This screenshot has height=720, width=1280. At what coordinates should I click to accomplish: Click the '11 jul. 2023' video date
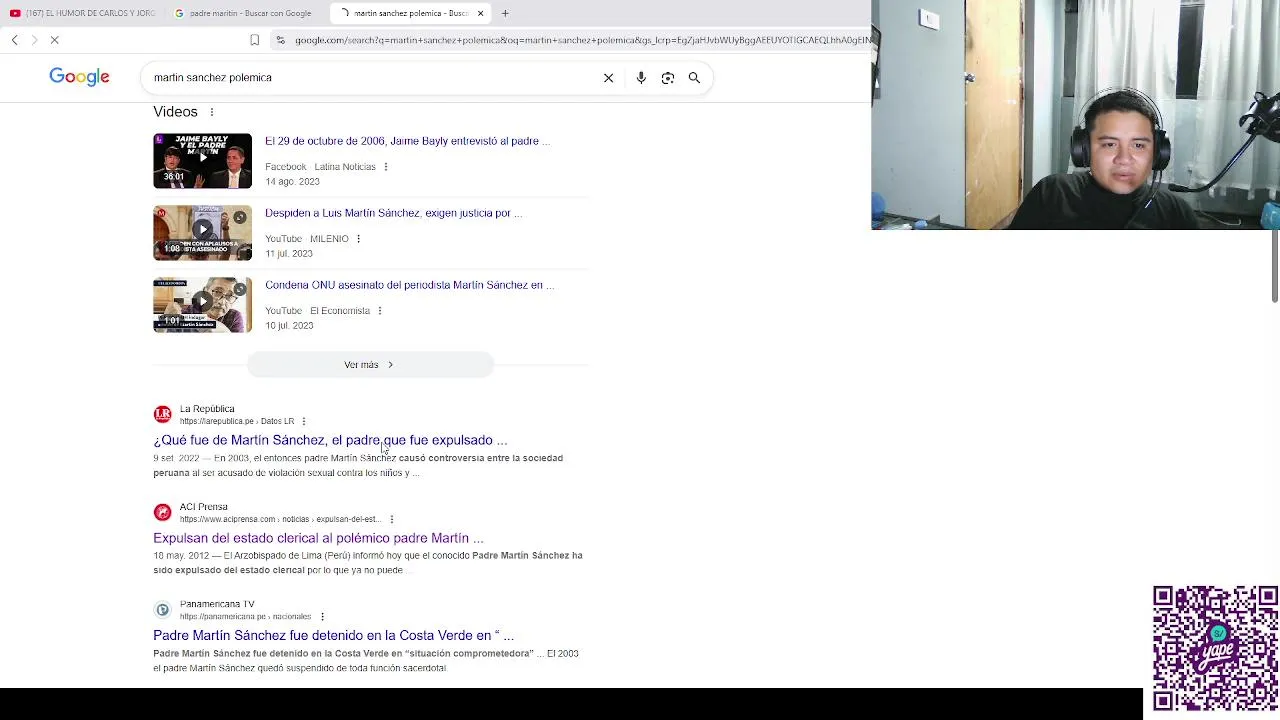(289, 254)
